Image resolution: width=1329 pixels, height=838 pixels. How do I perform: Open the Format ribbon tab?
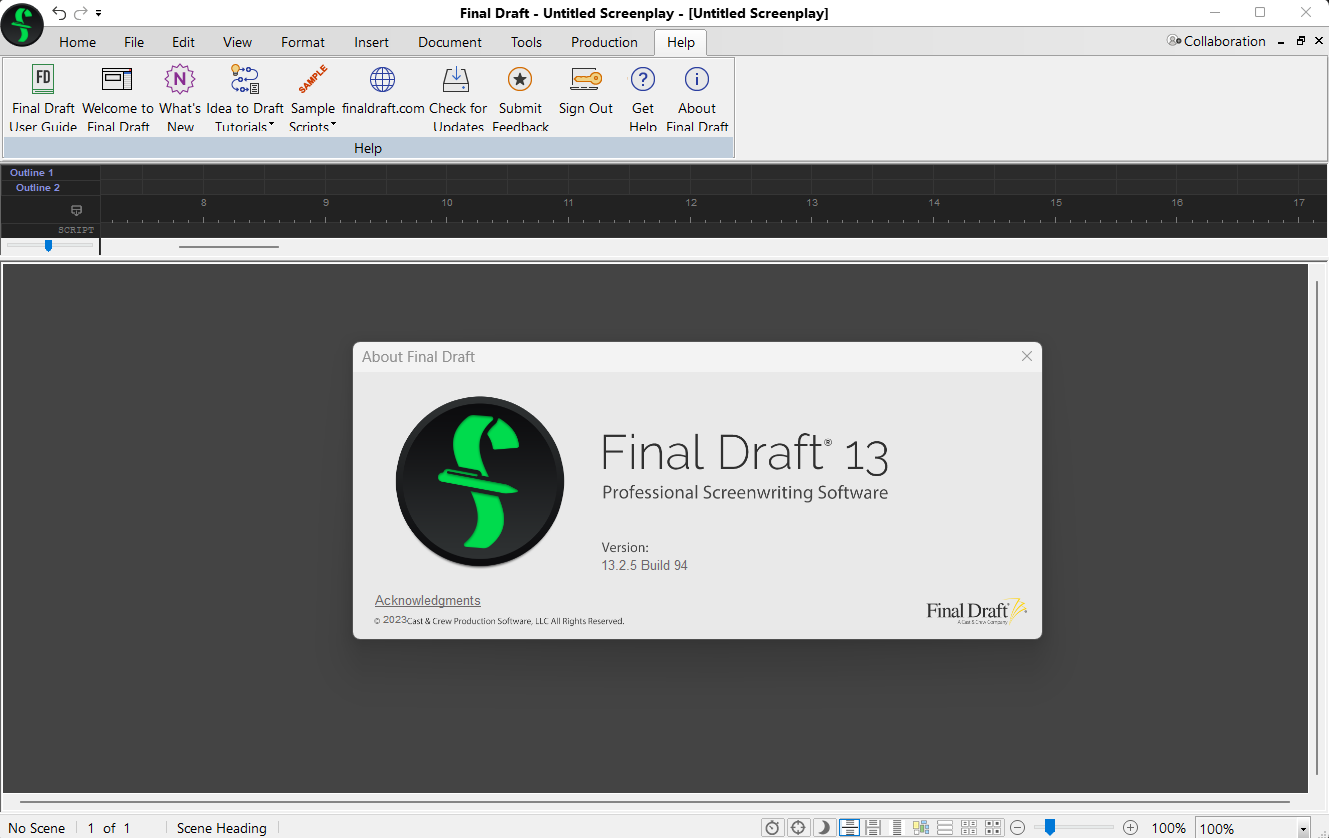[x=303, y=42]
